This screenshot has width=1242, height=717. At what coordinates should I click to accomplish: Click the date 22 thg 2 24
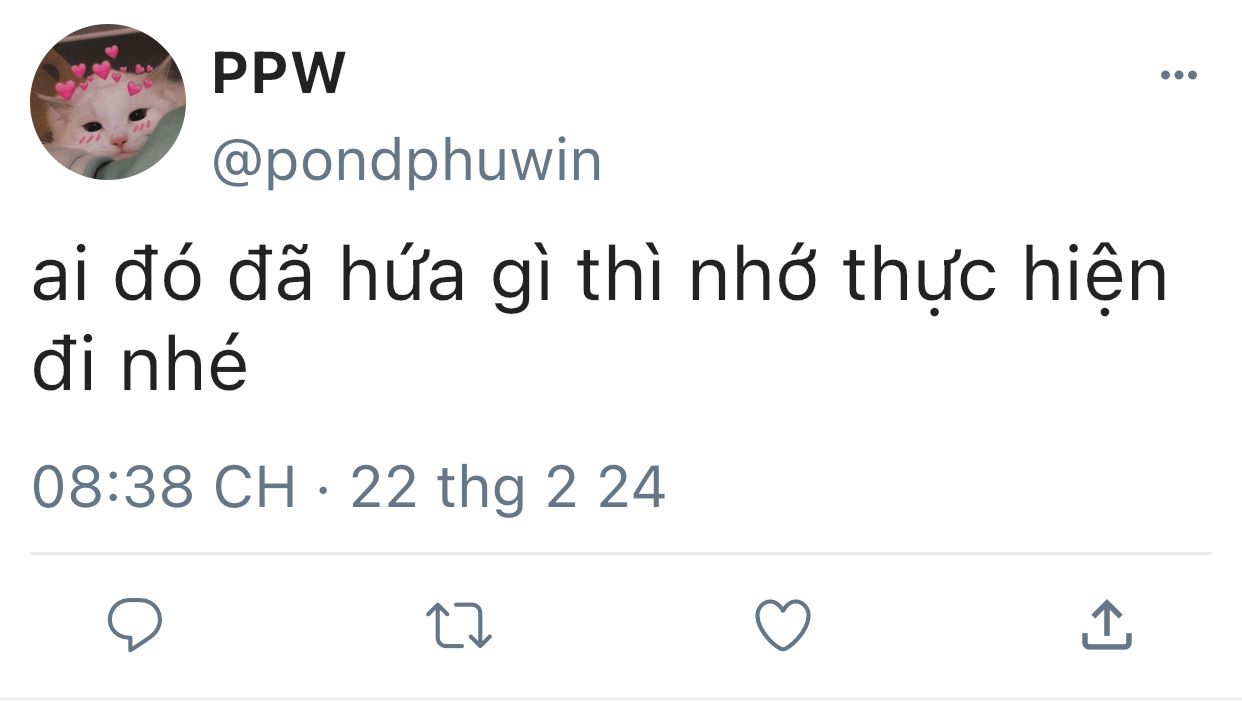(508, 488)
